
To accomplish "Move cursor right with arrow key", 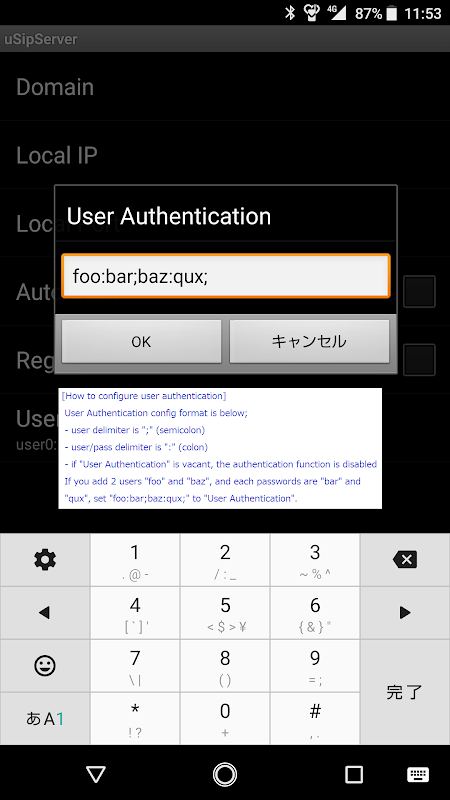I will click(x=405, y=612).
